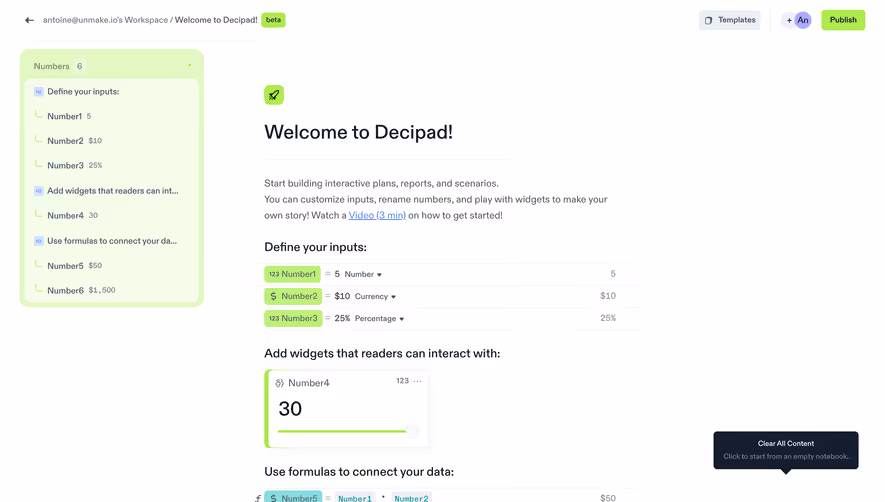Image resolution: width=885 pixels, height=502 pixels.
Task: Click the Clear All Content tooltip button
Action: 786,450
